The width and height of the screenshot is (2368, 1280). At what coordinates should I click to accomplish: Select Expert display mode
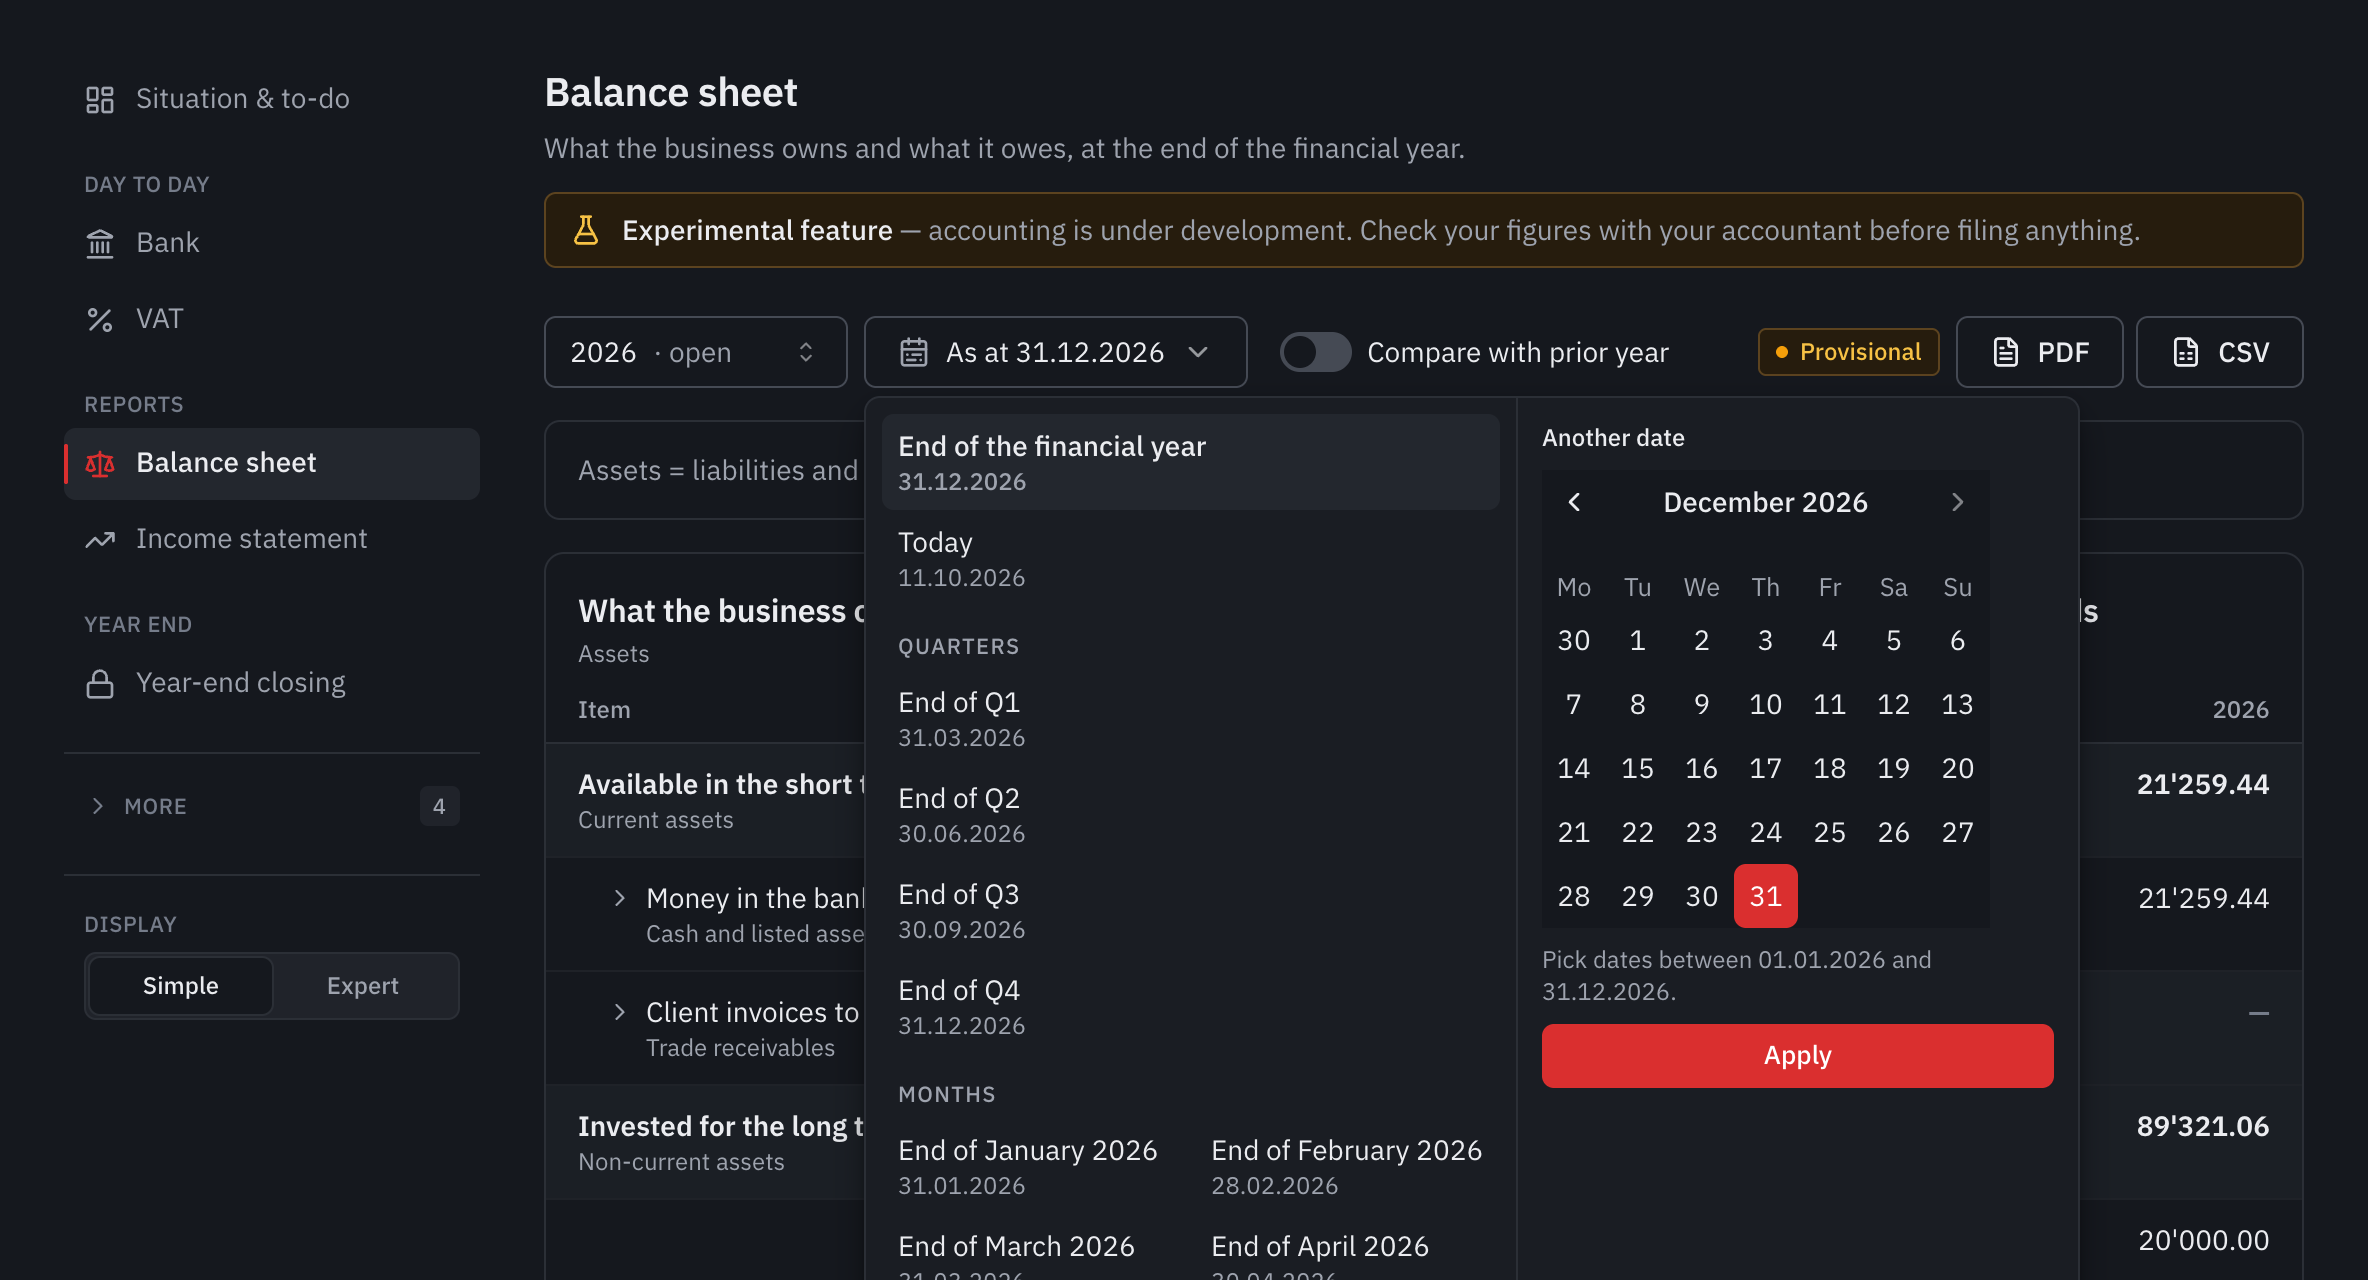tap(363, 986)
